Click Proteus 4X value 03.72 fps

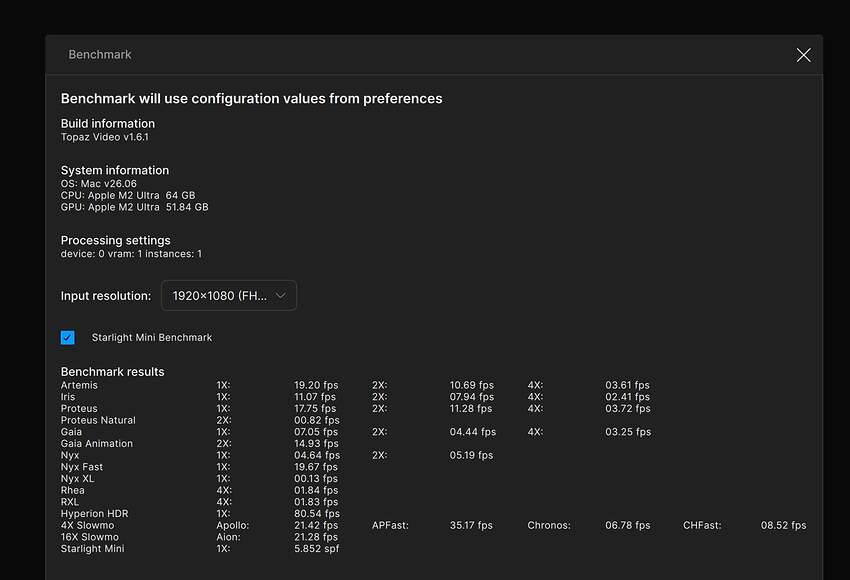(628, 408)
